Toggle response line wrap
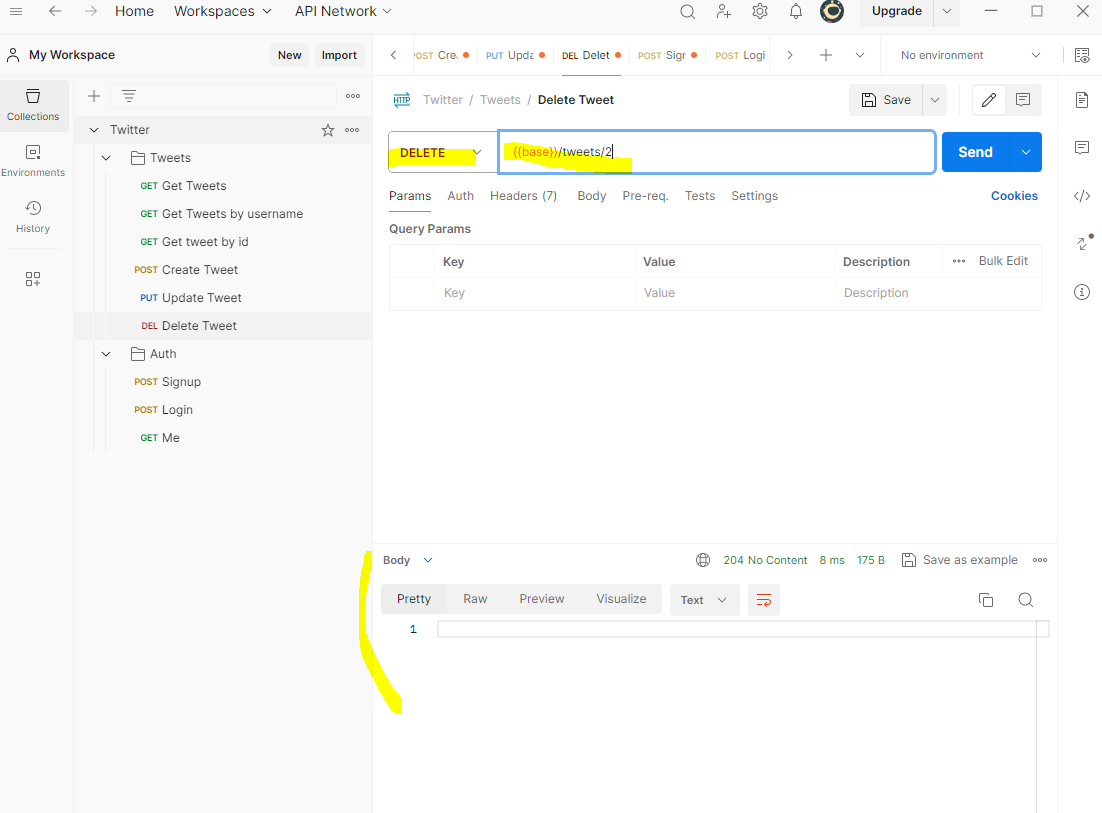 pyautogui.click(x=764, y=600)
